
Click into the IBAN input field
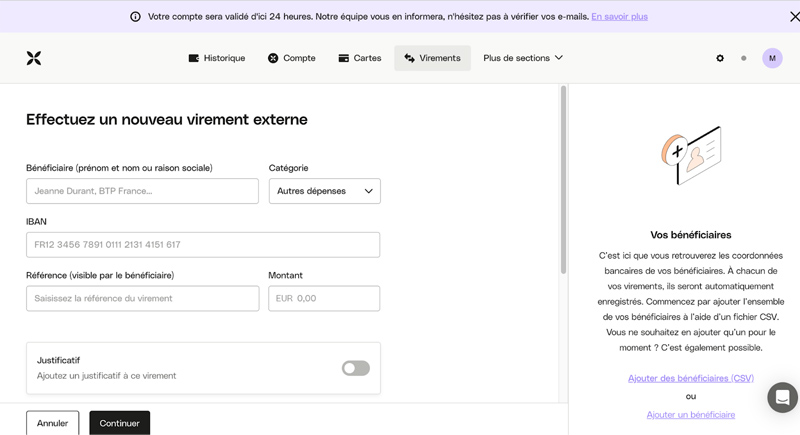click(203, 245)
